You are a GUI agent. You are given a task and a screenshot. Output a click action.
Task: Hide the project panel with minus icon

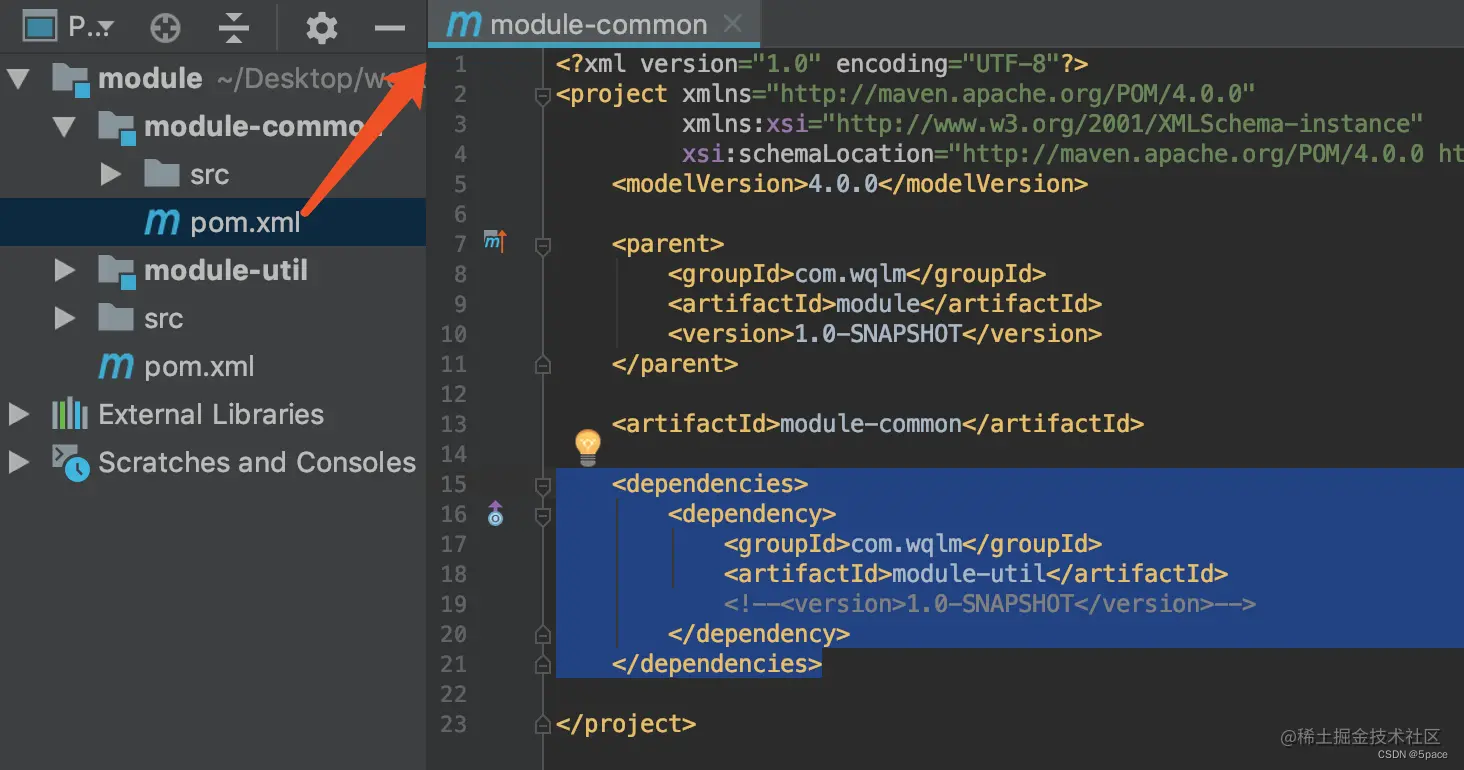389,28
